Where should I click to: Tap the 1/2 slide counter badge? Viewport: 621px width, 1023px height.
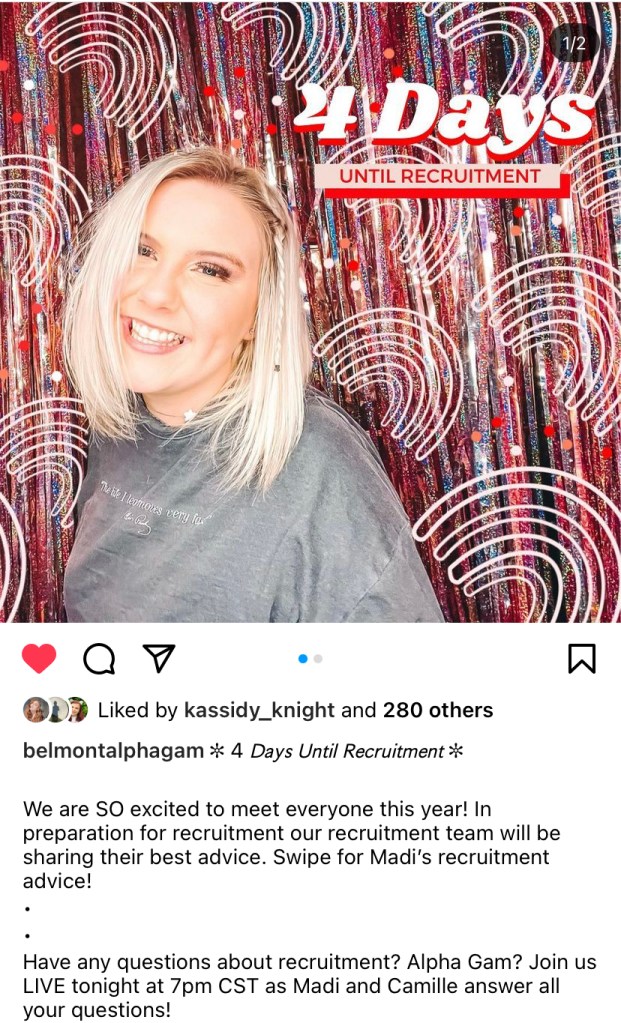click(x=573, y=43)
